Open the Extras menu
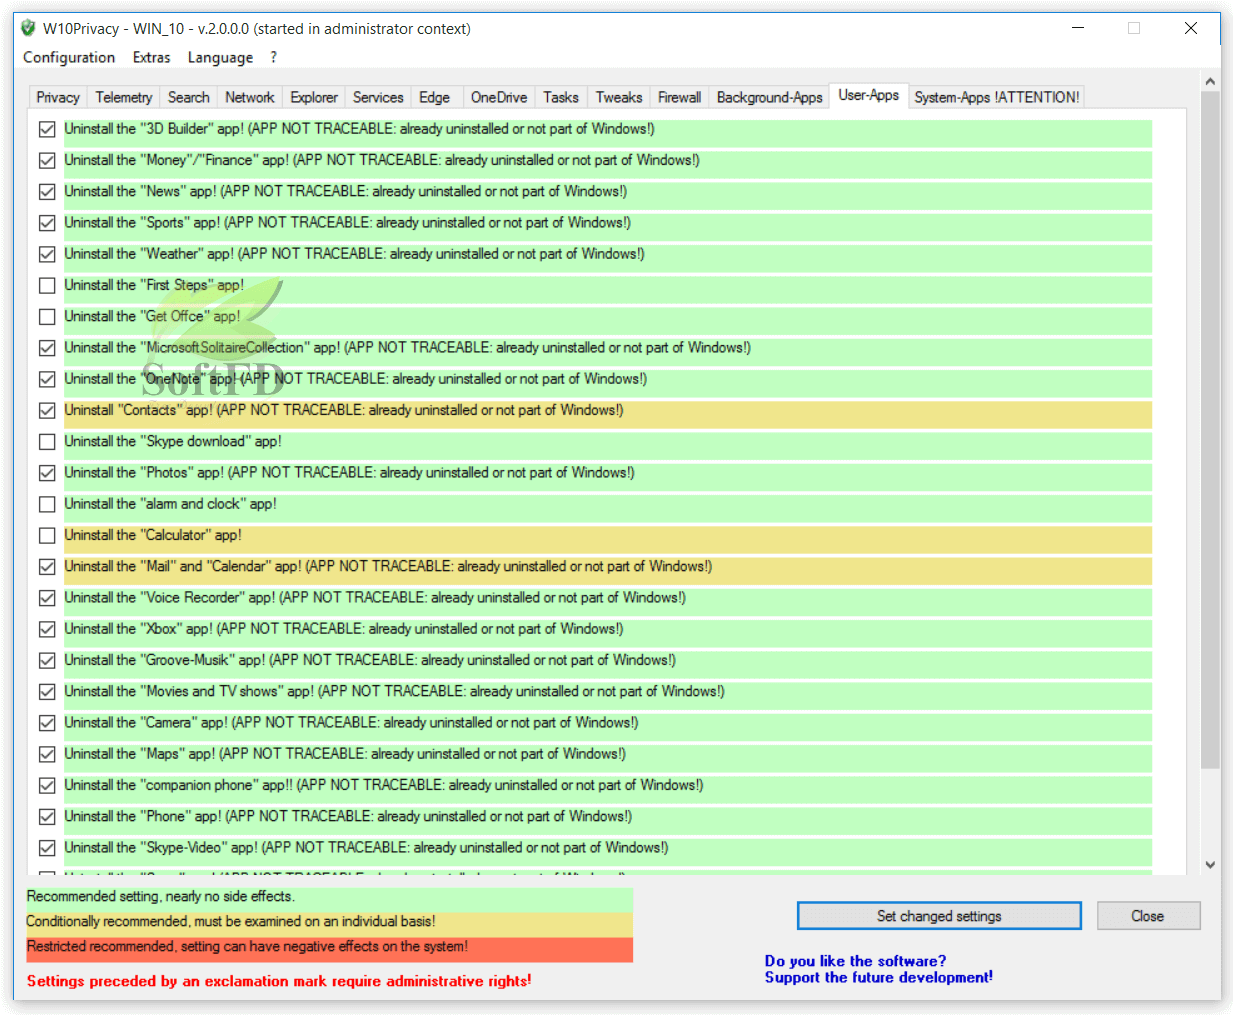 coord(151,57)
